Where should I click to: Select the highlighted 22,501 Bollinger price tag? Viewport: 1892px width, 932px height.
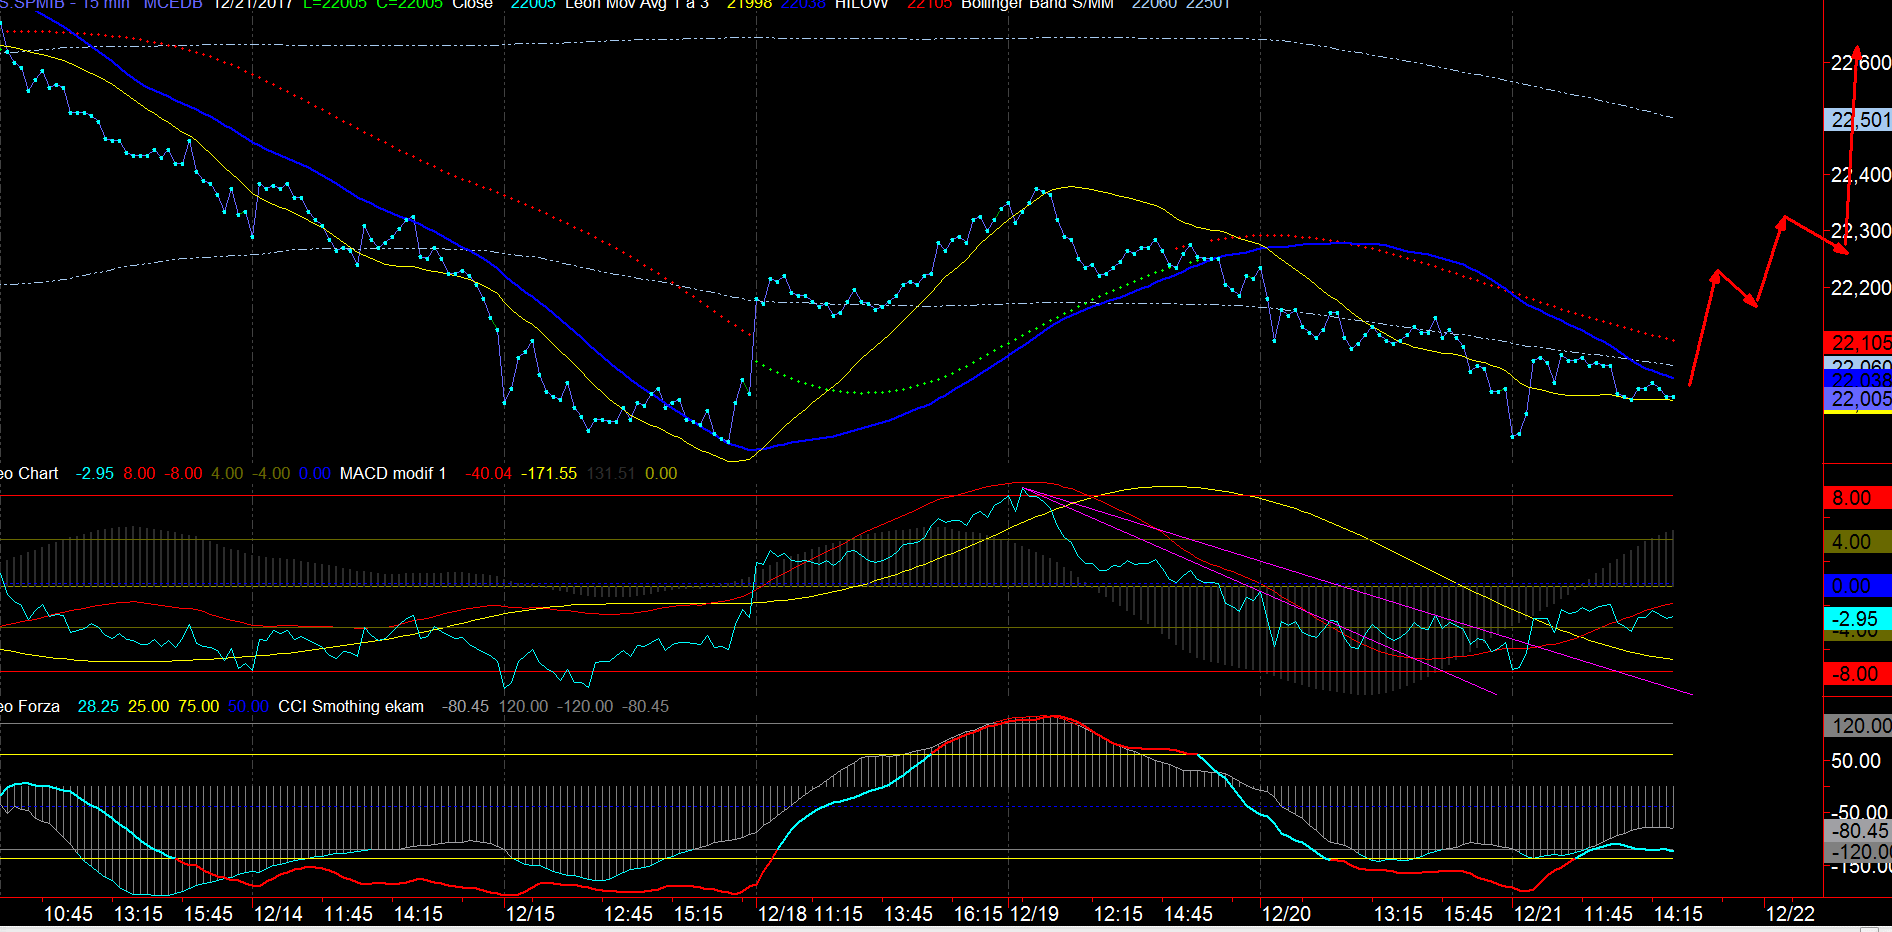click(x=1858, y=120)
